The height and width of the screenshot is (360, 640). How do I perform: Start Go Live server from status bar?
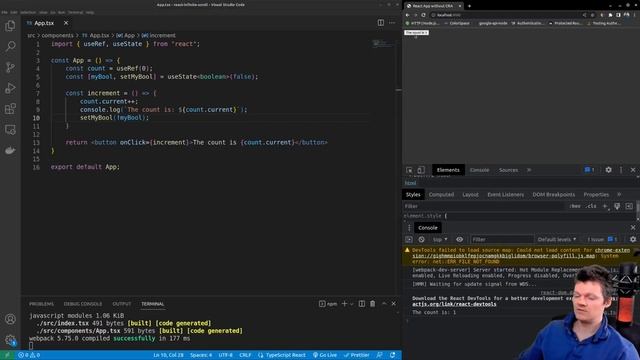[x=324, y=355]
